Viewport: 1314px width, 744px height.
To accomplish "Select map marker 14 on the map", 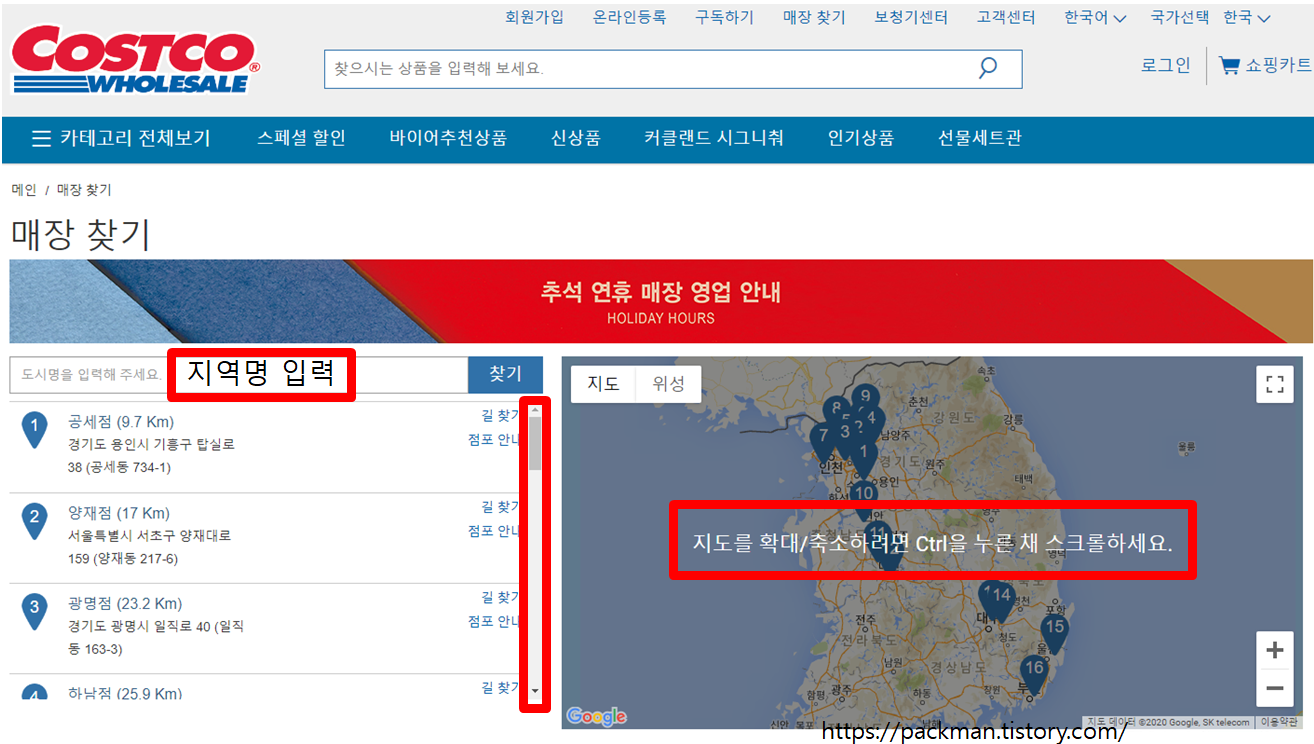I will click(x=1002, y=600).
